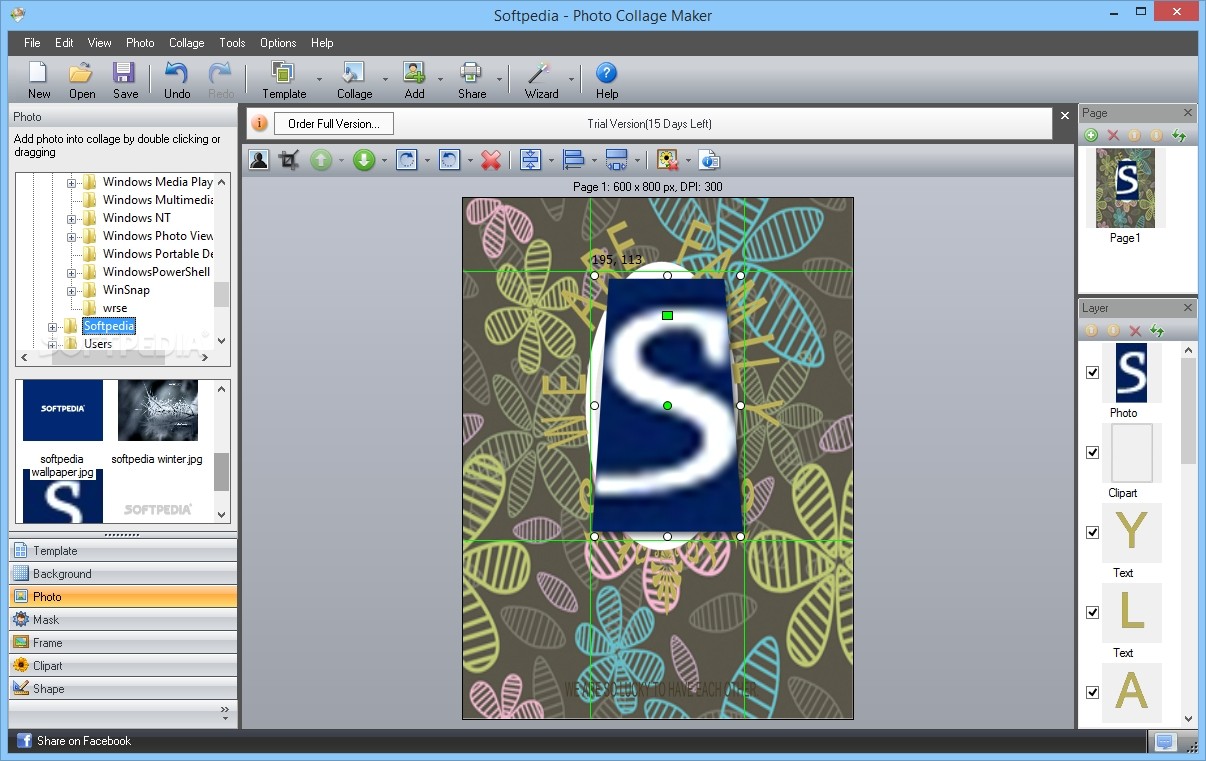The image size is (1206, 761).
Task: Toggle visibility checkbox of L Text layer
Action: [x=1092, y=612]
